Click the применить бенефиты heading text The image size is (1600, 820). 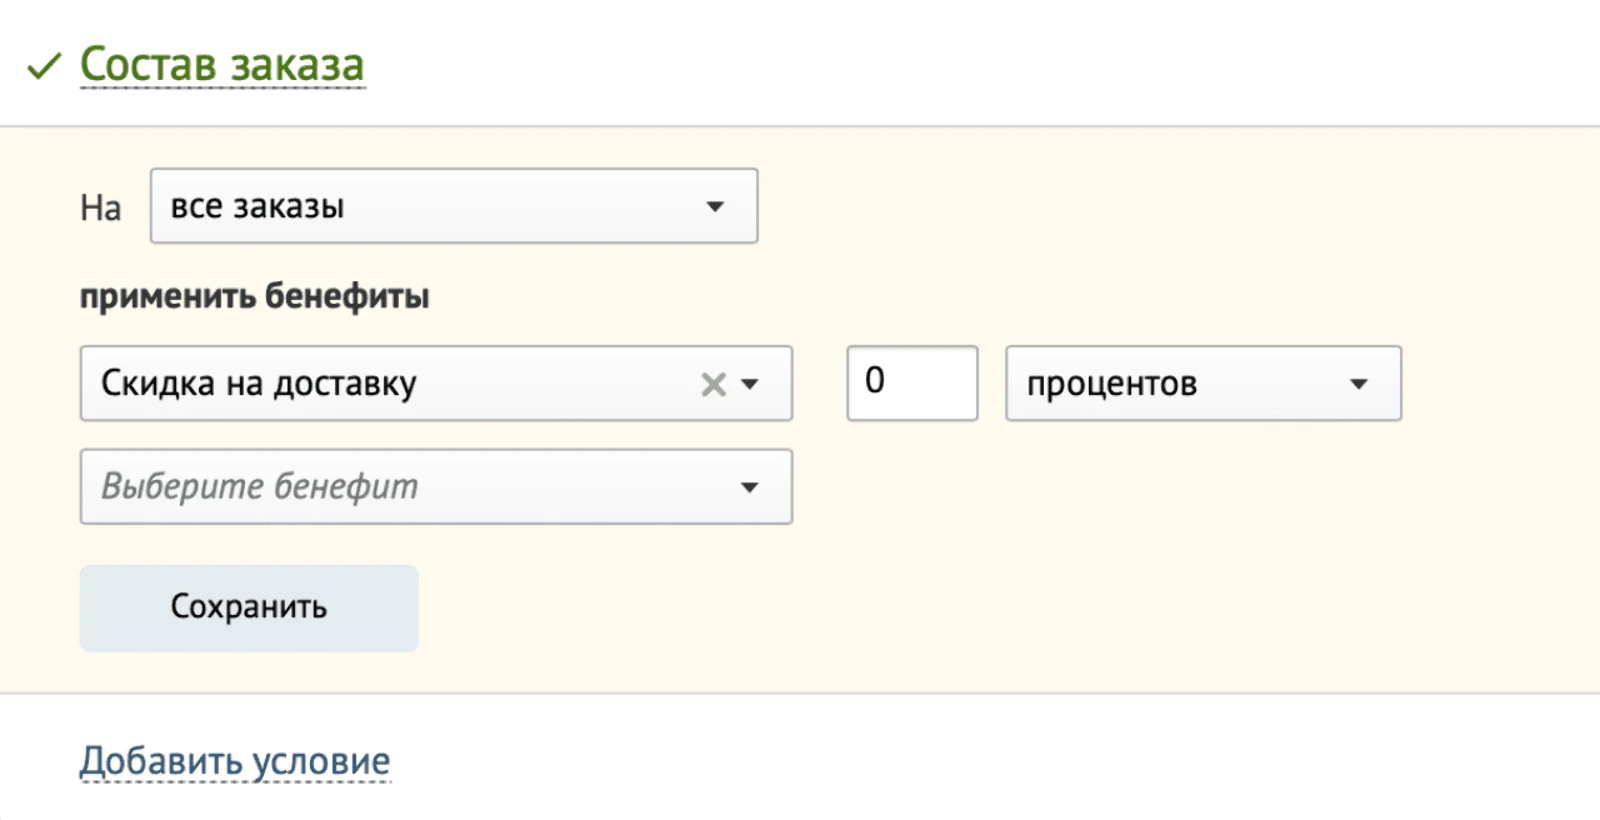click(x=255, y=297)
